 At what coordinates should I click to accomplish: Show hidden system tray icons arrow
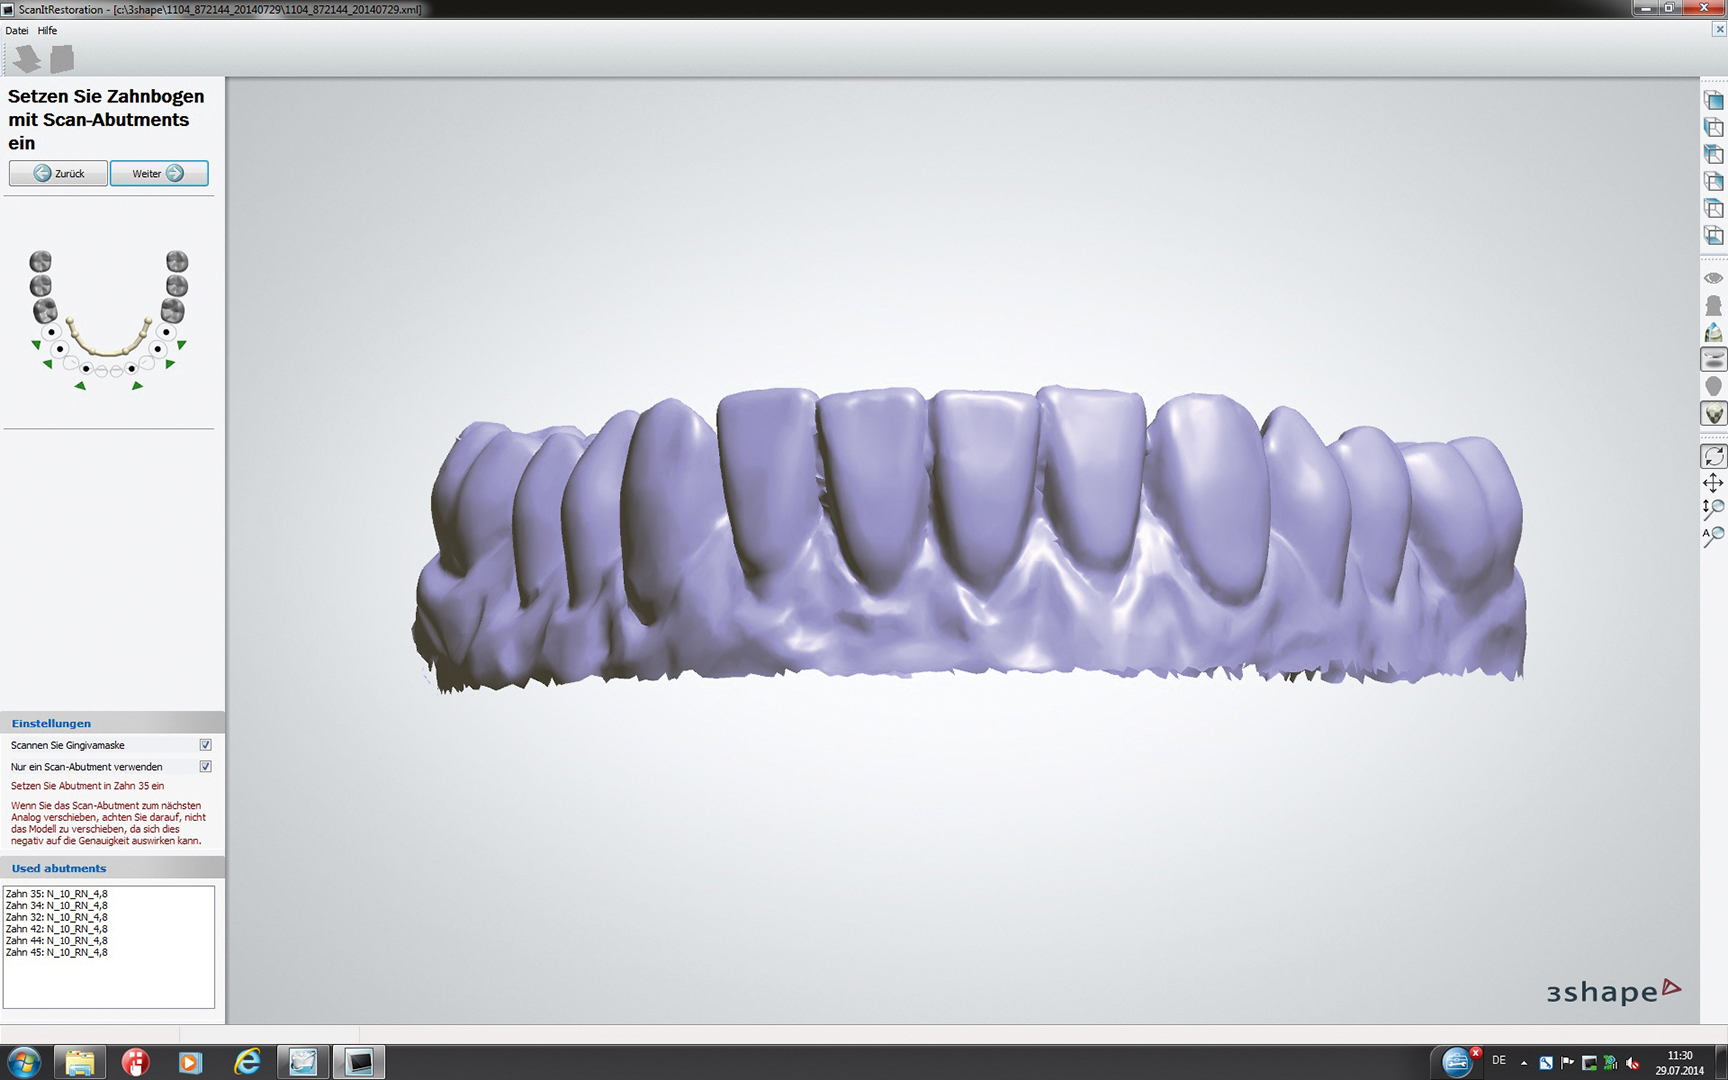click(1524, 1062)
